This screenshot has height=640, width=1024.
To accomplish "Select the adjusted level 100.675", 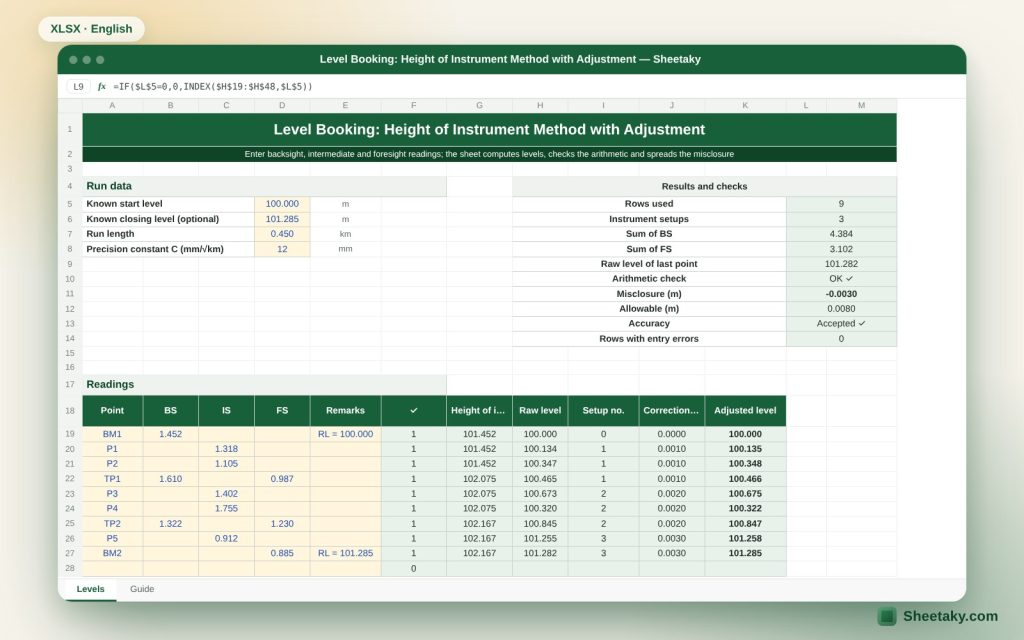I will [x=745, y=494].
